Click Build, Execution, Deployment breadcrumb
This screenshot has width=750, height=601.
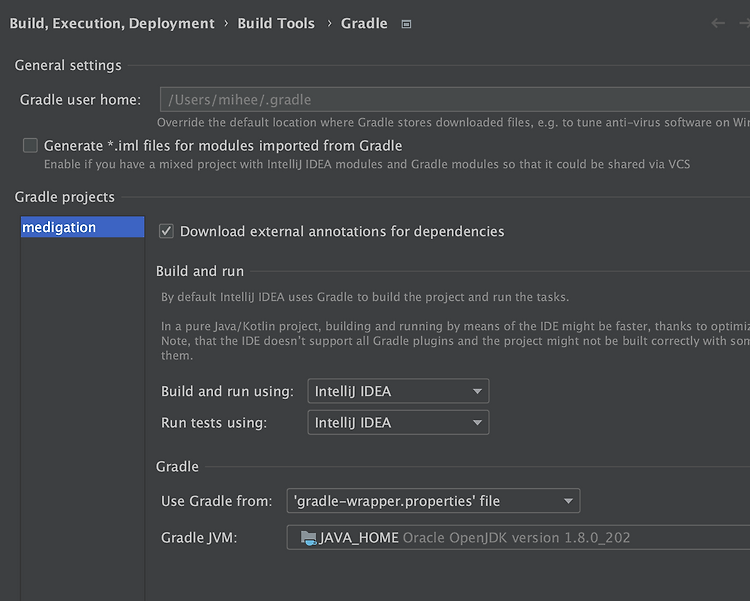112,23
